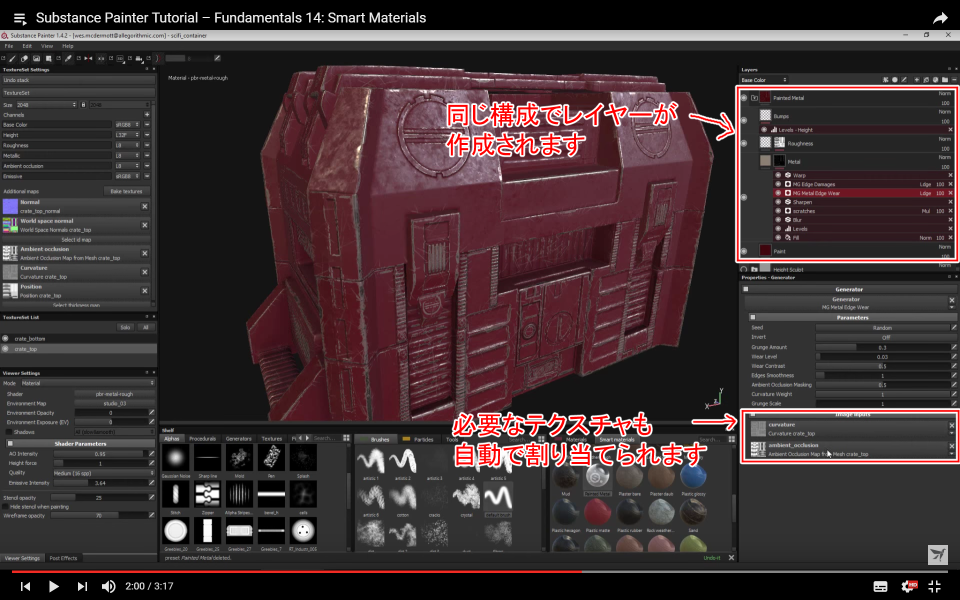Open the 3D view mode icon
The width and height of the screenshot is (960, 600).
coord(121,58)
